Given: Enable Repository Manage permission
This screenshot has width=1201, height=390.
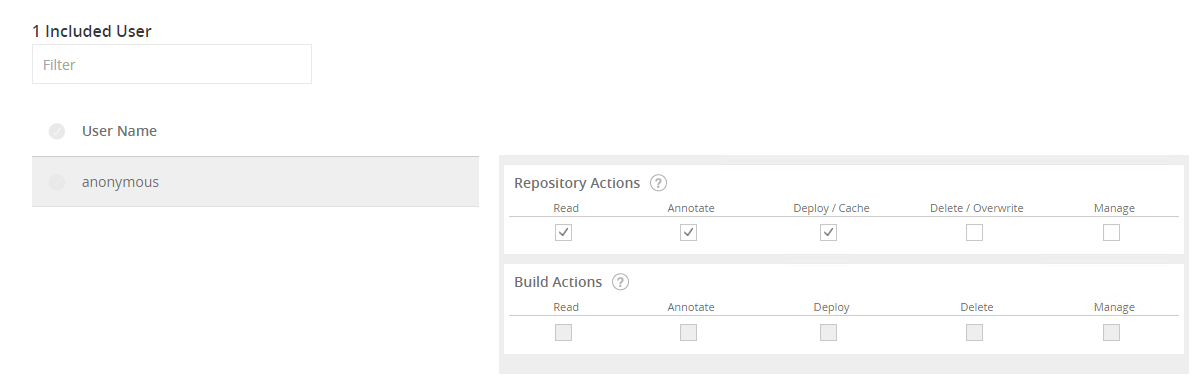Looking at the screenshot, I should (x=1112, y=233).
